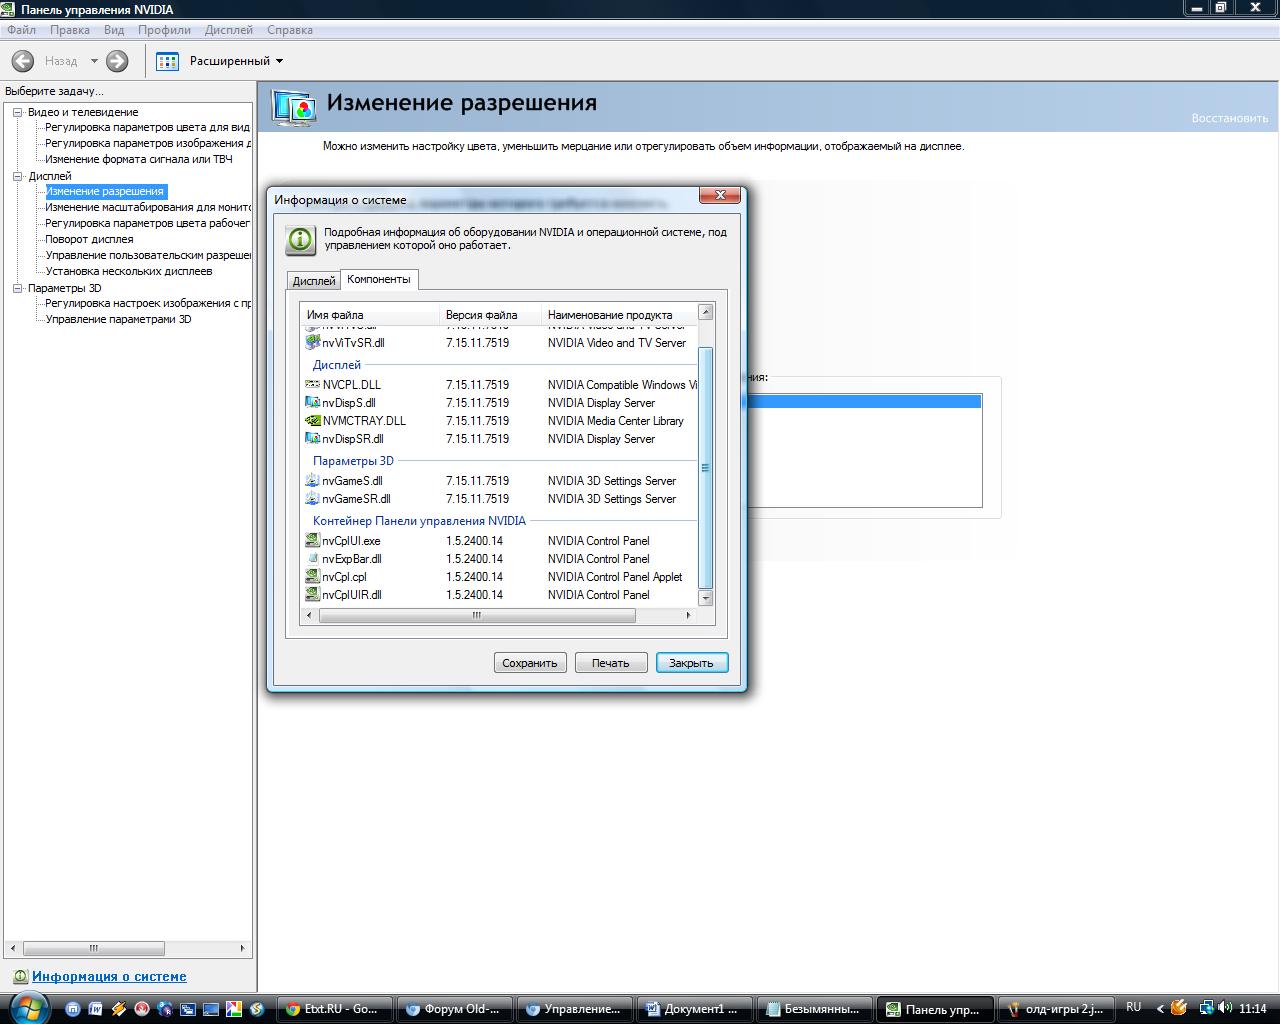1280x1024 pixels.
Task: Click the network icon in system tray
Action: coord(1207,1008)
